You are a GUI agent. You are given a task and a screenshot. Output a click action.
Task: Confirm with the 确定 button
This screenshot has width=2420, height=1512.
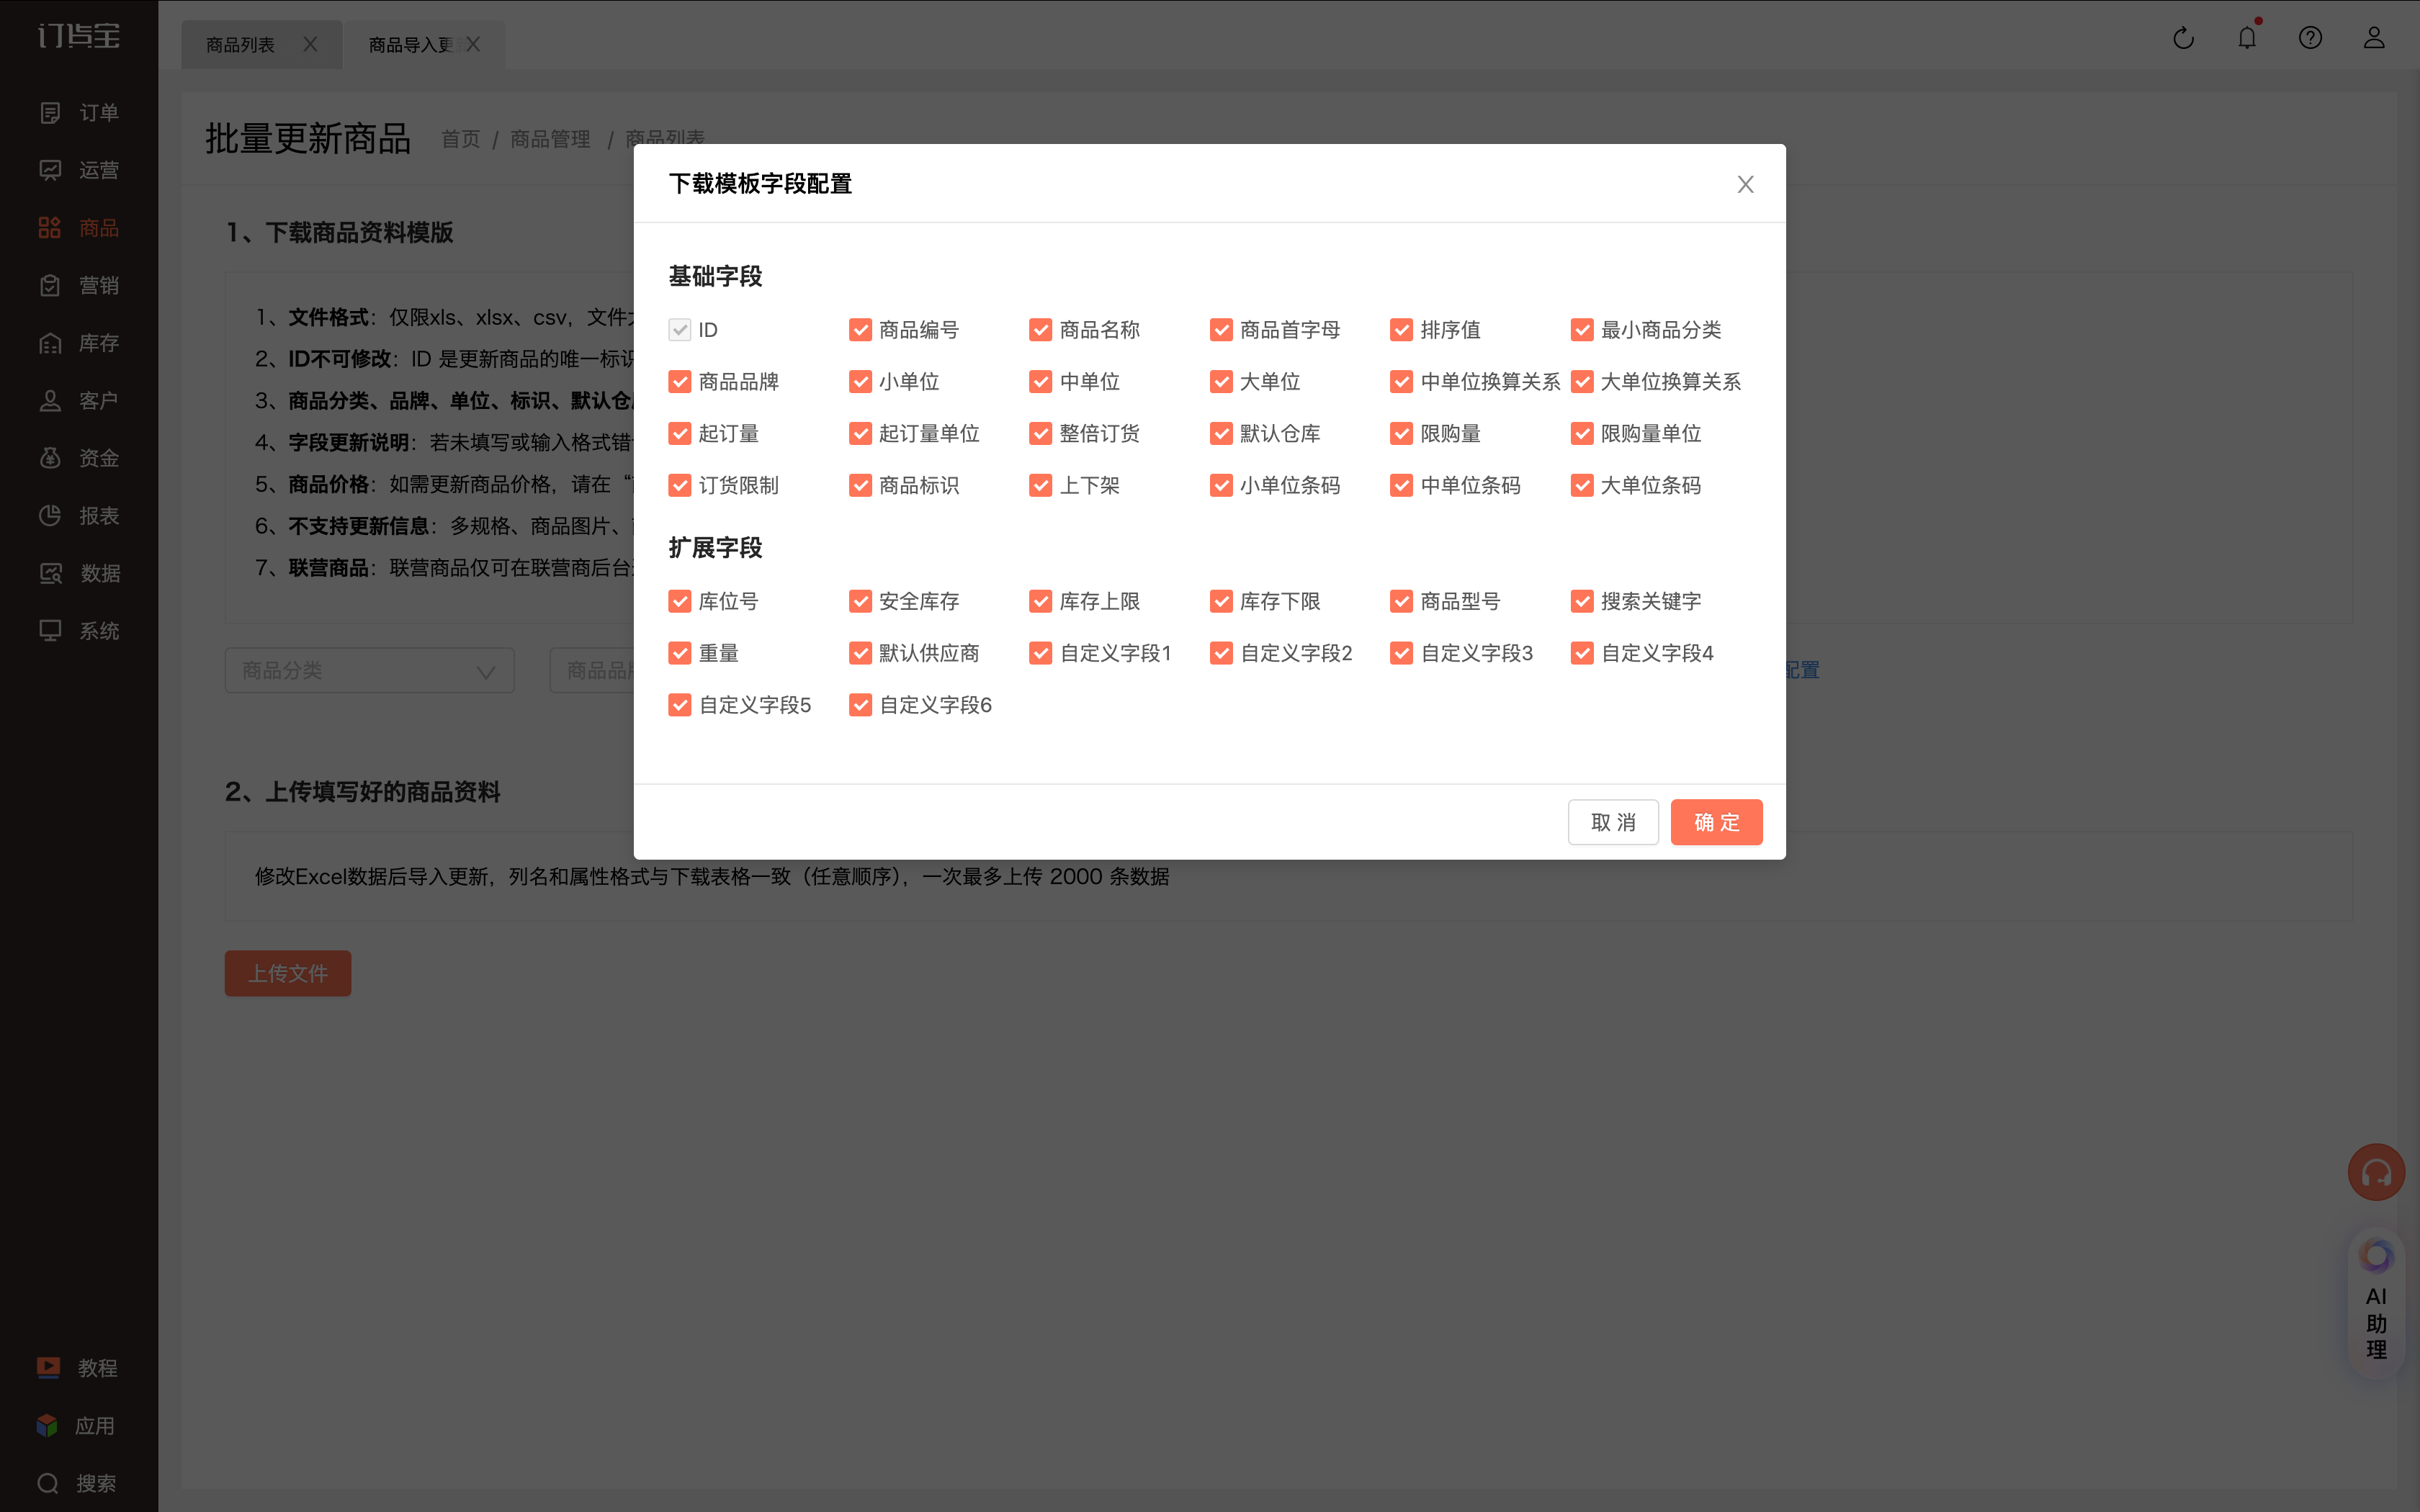click(x=1716, y=822)
